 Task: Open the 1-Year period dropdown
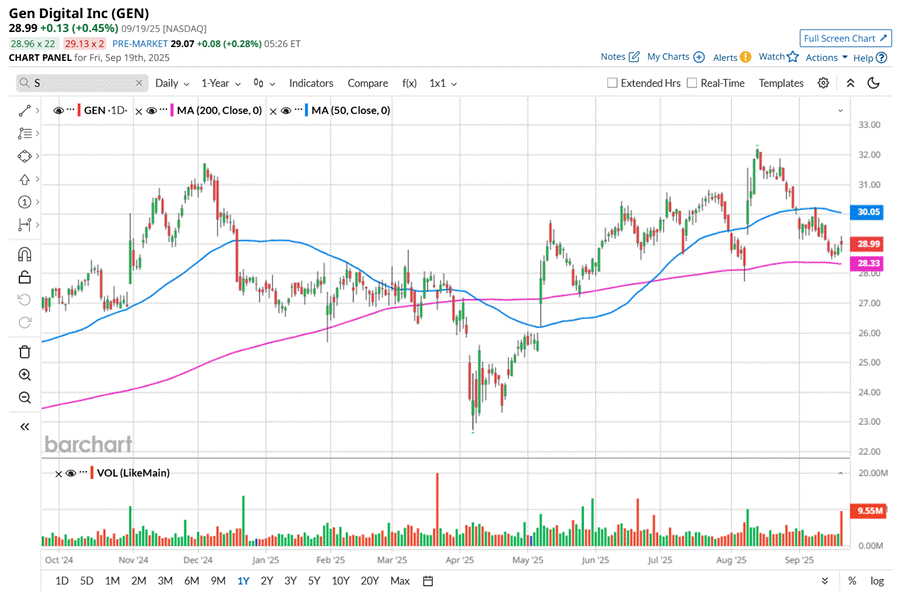pyautogui.click(x=221, y=83)
